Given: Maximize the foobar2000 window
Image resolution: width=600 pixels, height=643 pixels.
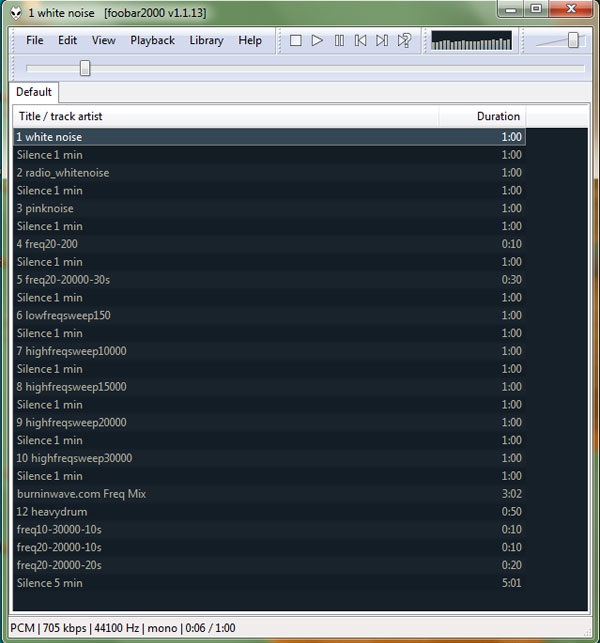Looking at the screenshot, I should 536,9.
